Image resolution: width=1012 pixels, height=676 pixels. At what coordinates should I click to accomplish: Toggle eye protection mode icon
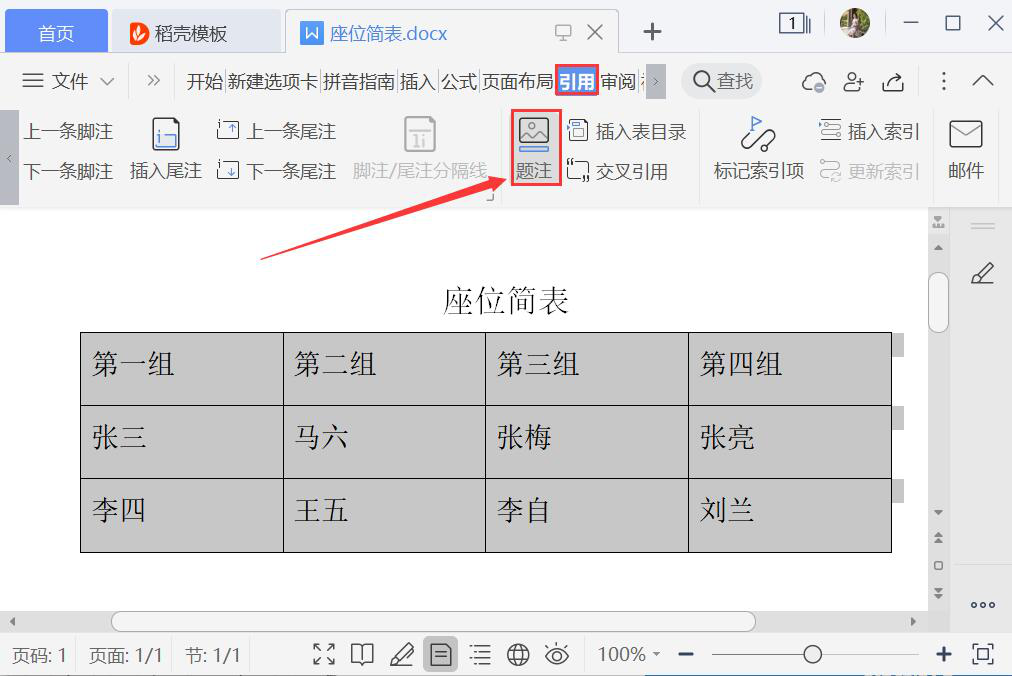[556, 654]
